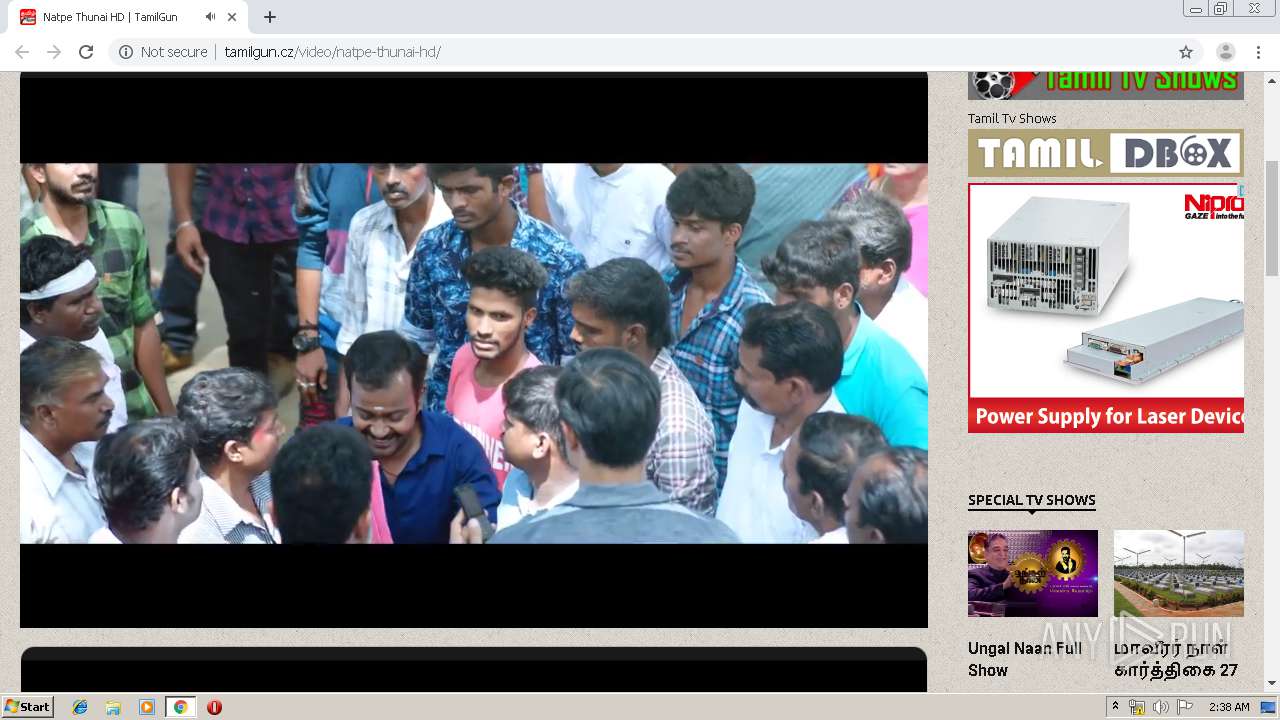Image resolution: width=1280 pixels, height=720 pixels.
Task: Open the Chrome three-dot menu
Action: (1258, 52)
